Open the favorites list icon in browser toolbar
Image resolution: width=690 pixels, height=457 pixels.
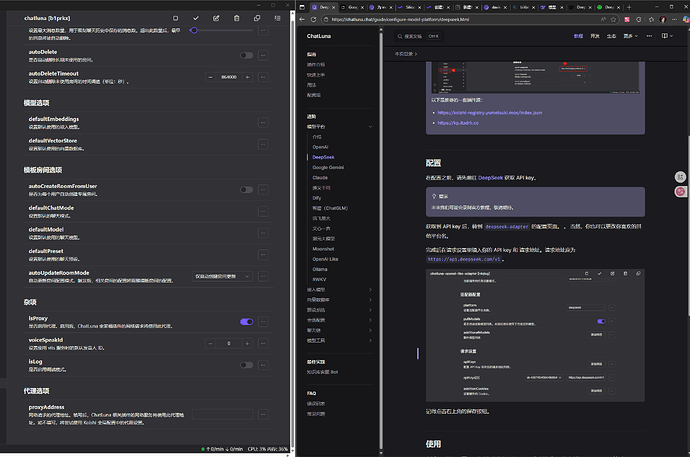tap(651, 19)
